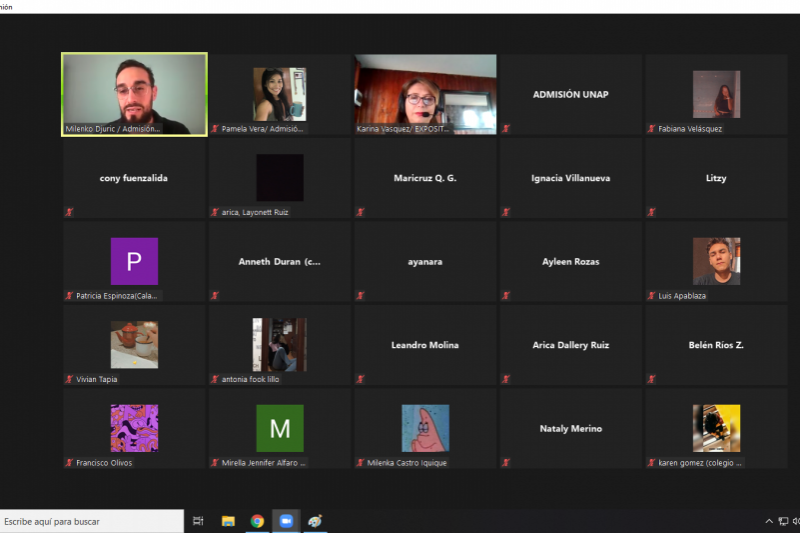Screen dimensions: 800x533
Task: Select Milenko Djuric's active video tile
Action: pyautogui.click(x=134, y=94)
